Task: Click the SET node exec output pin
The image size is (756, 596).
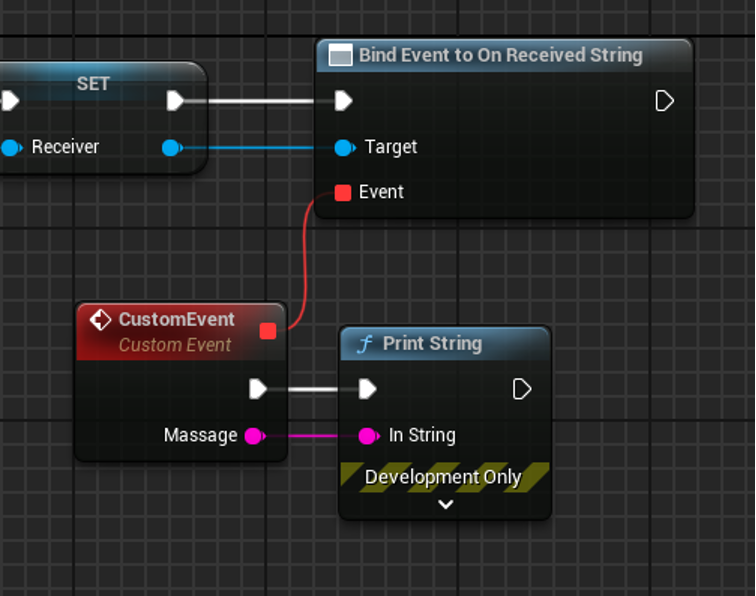Action: (175, 101)
